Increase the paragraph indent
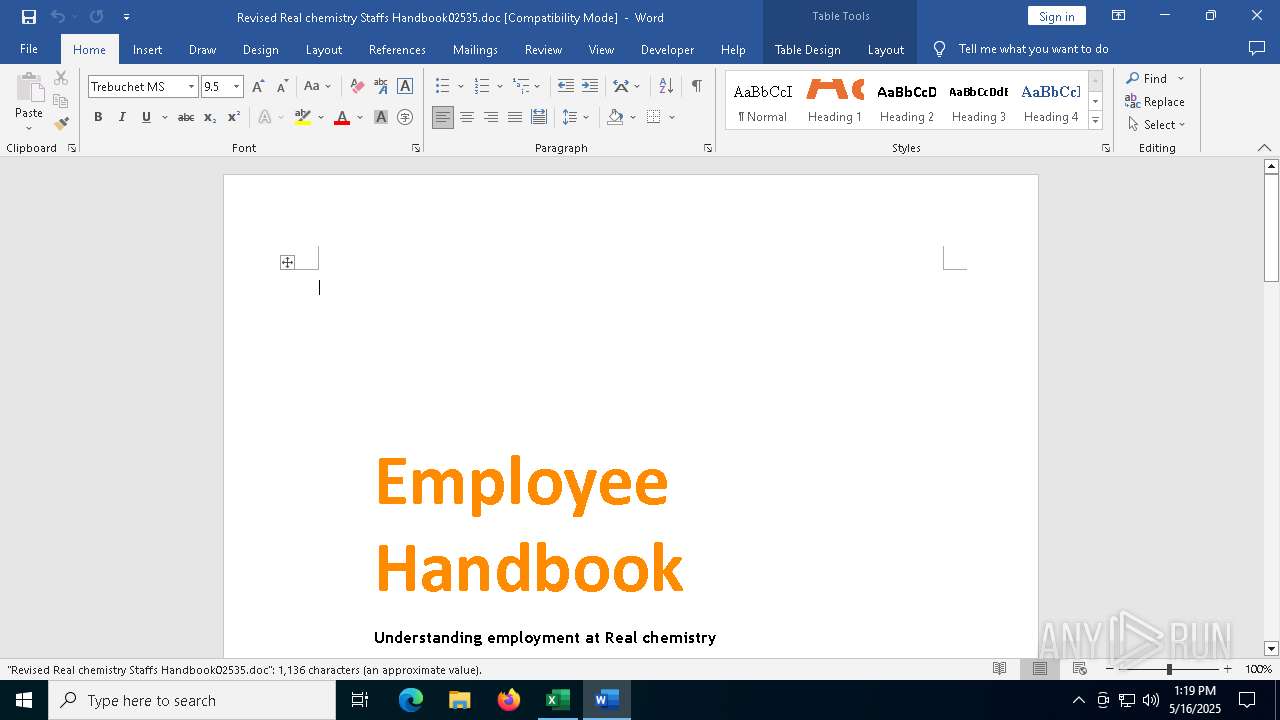The height and width of the screenshot is (720, 1280). [x=590, y=86]
